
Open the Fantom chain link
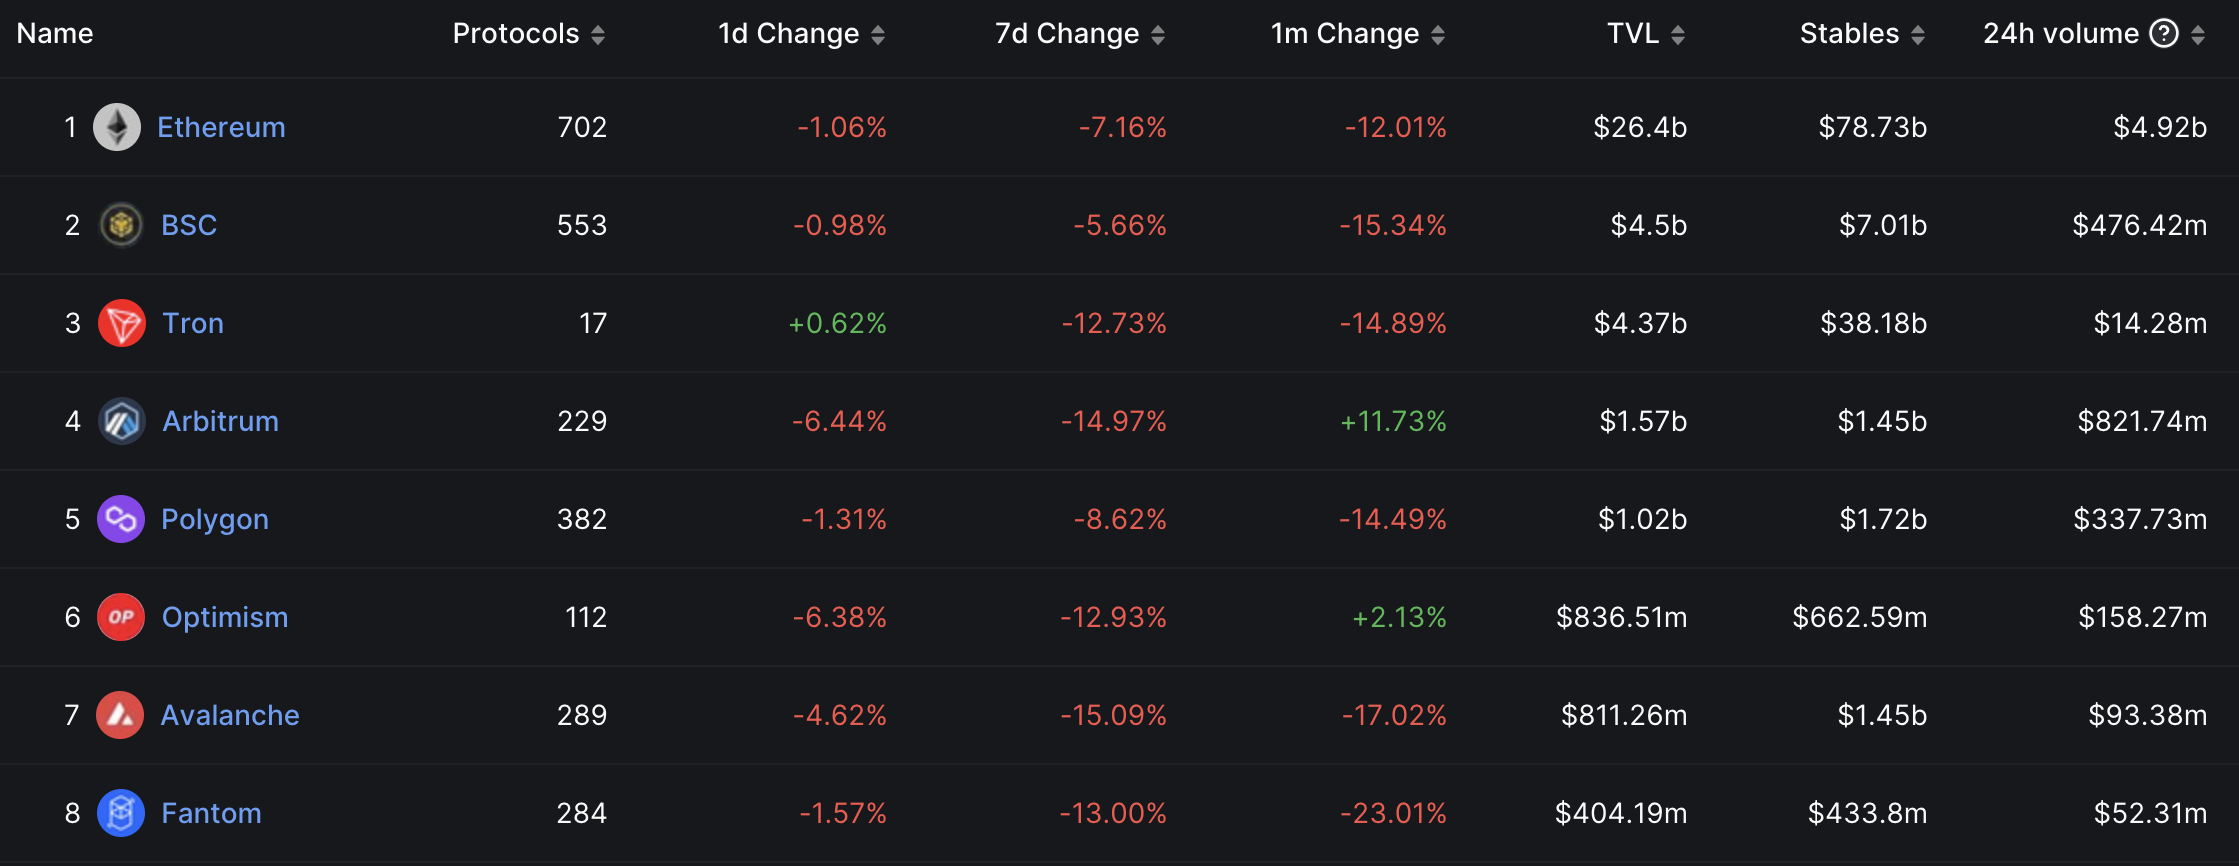pos(211,813)
